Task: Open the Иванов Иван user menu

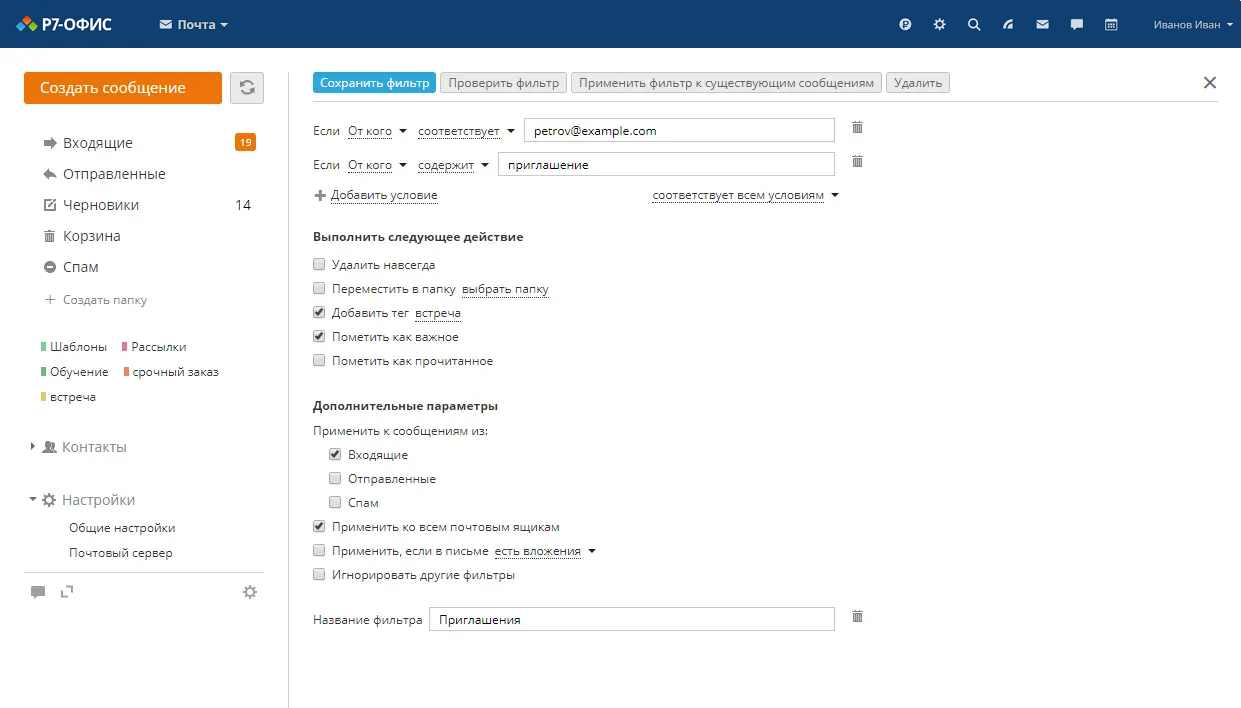Action: click(x=1192, y=25)
